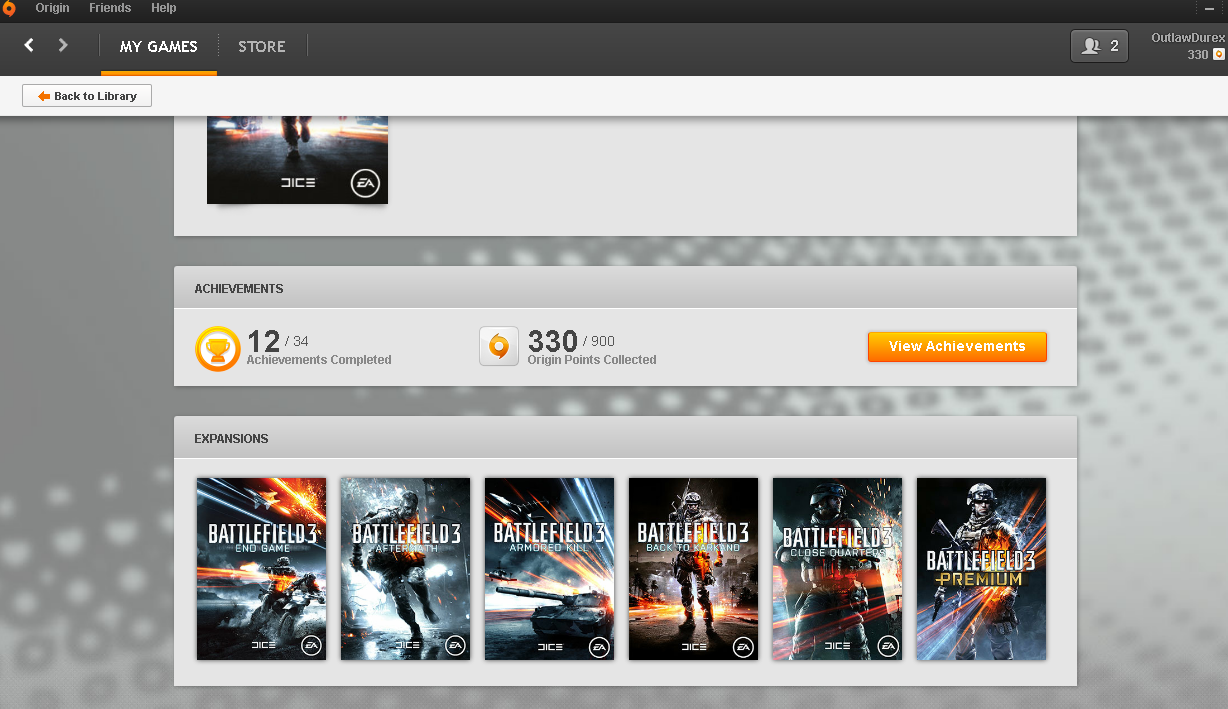Image resolution: width=1228 pixels, height=709 pixels.
Task: Select the Back to Karkand expansion
Action: pos(693,569)
